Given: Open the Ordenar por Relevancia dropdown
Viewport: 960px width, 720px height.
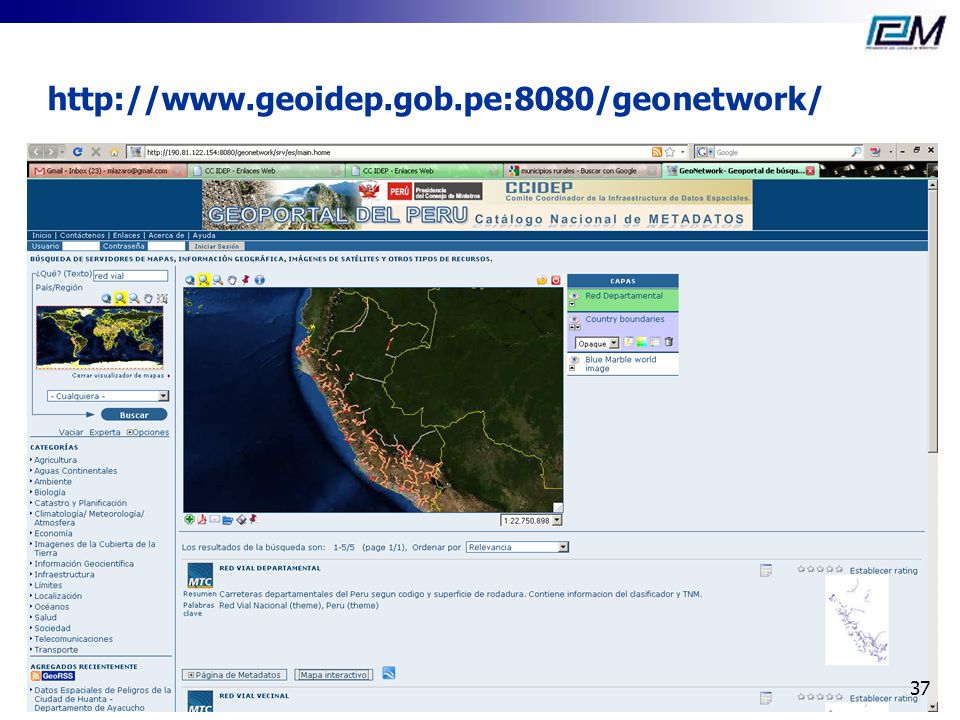Looking at the screenshot, I should click(517, 547).
